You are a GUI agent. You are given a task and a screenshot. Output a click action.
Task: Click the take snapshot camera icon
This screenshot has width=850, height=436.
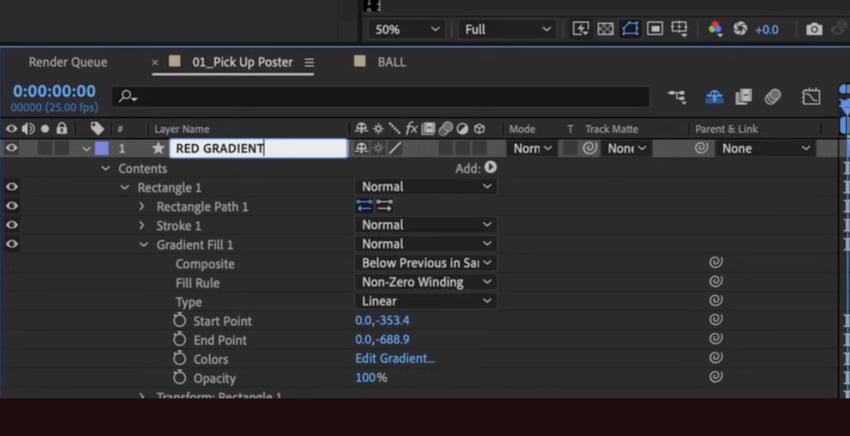[x=814, y=29]
